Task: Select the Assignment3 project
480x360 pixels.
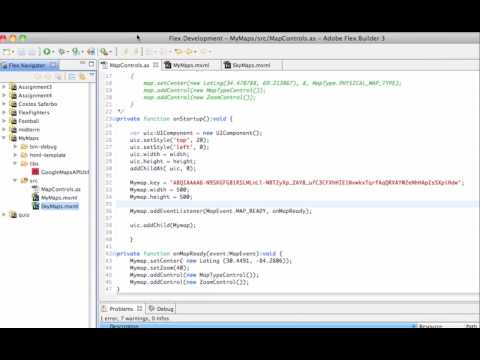Action: [x=31, y=87]
